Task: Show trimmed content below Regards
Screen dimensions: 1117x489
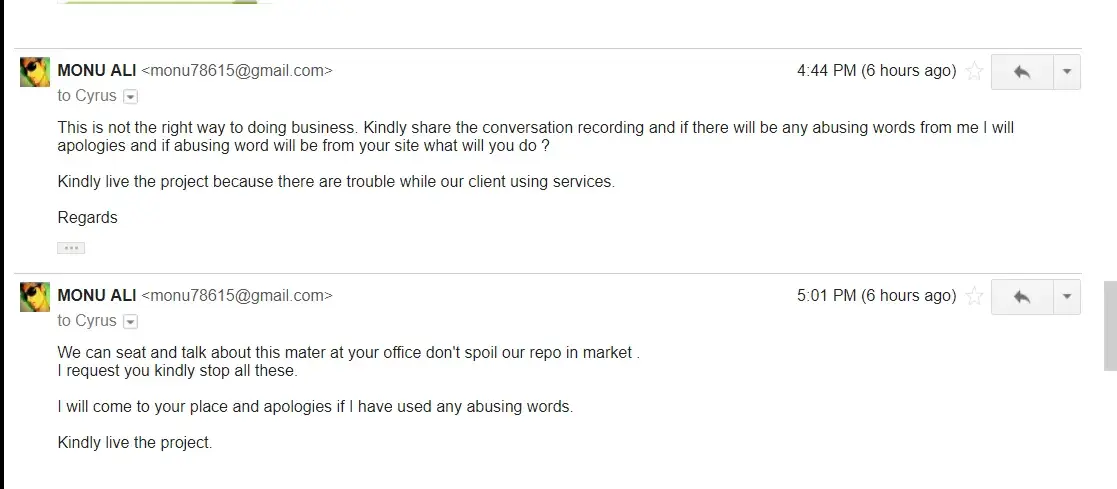Action: tap(71, 247)
